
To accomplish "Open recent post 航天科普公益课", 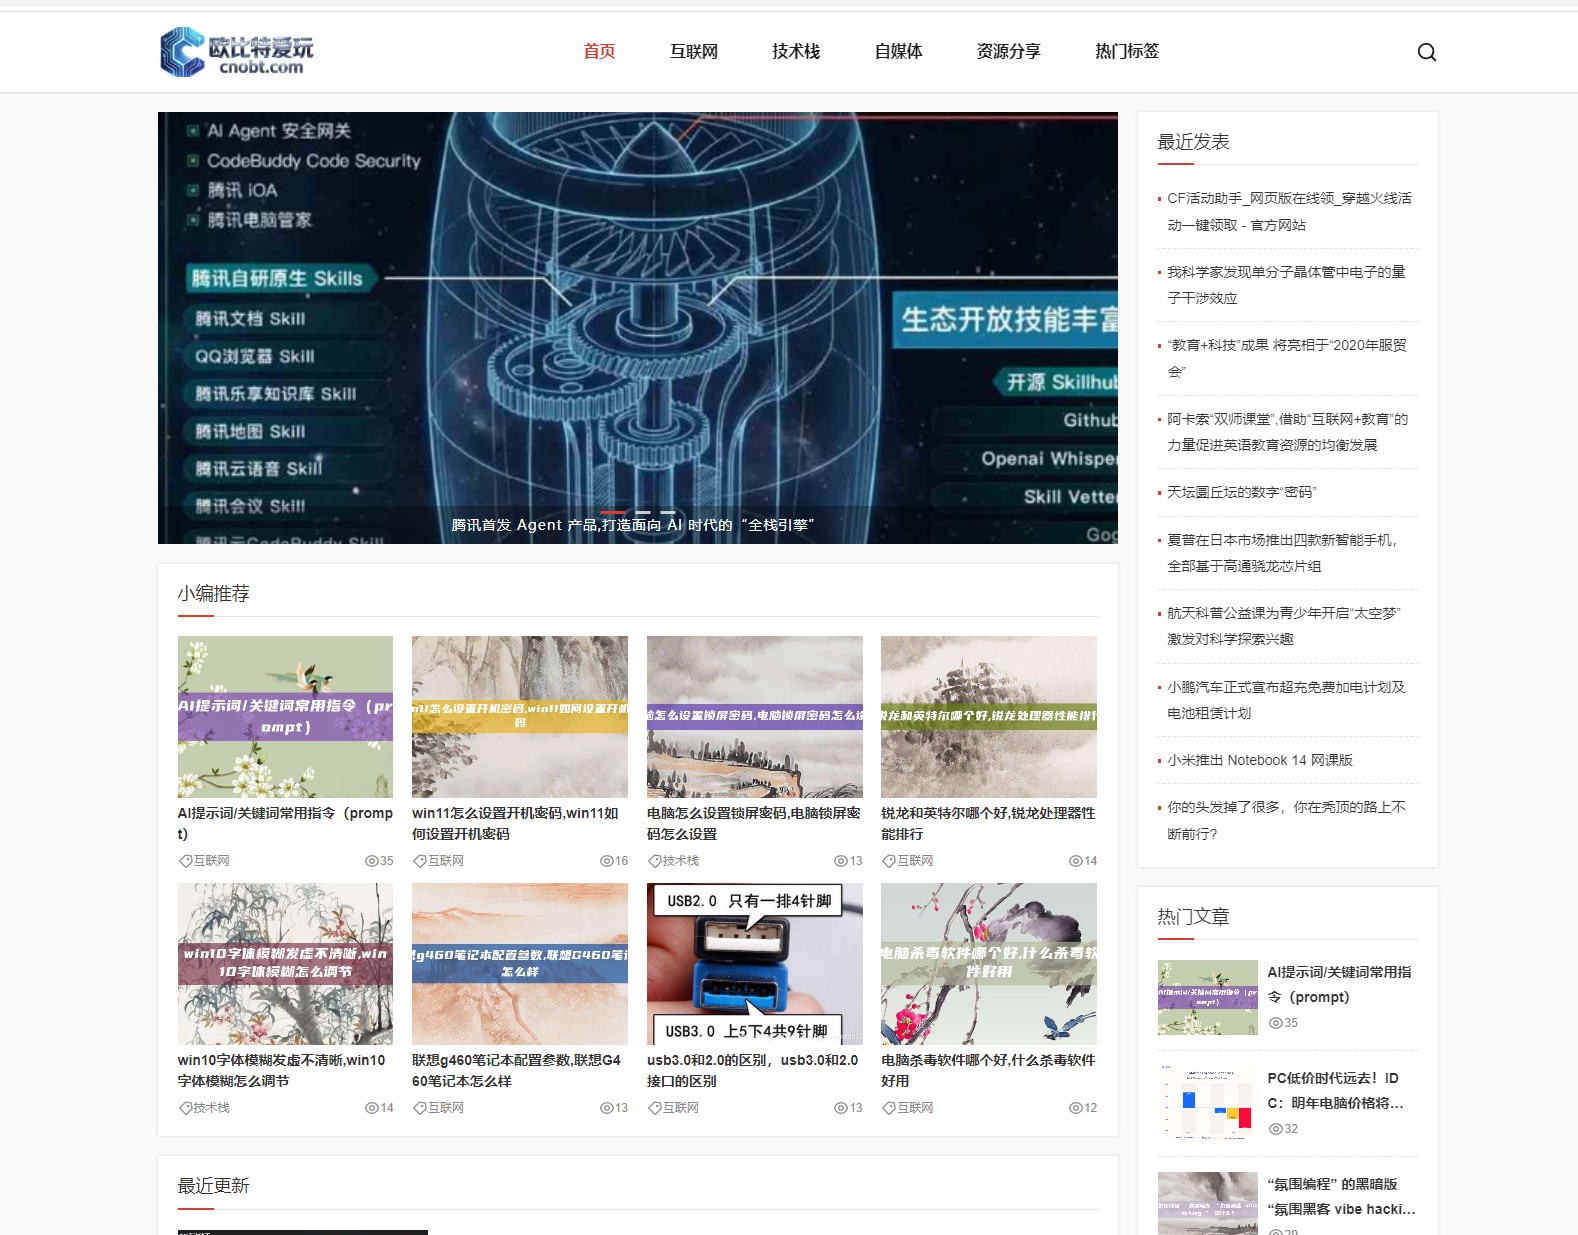I will (x=1284, y=625).
